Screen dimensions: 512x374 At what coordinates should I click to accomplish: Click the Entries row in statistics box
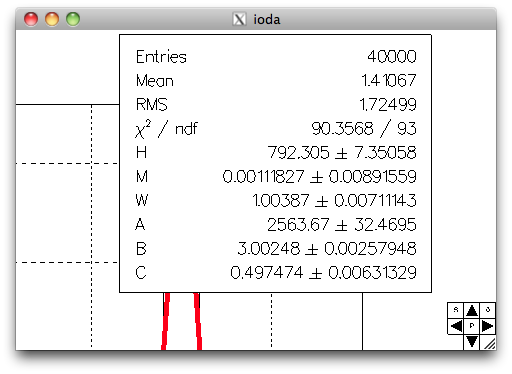coord(276,57)
